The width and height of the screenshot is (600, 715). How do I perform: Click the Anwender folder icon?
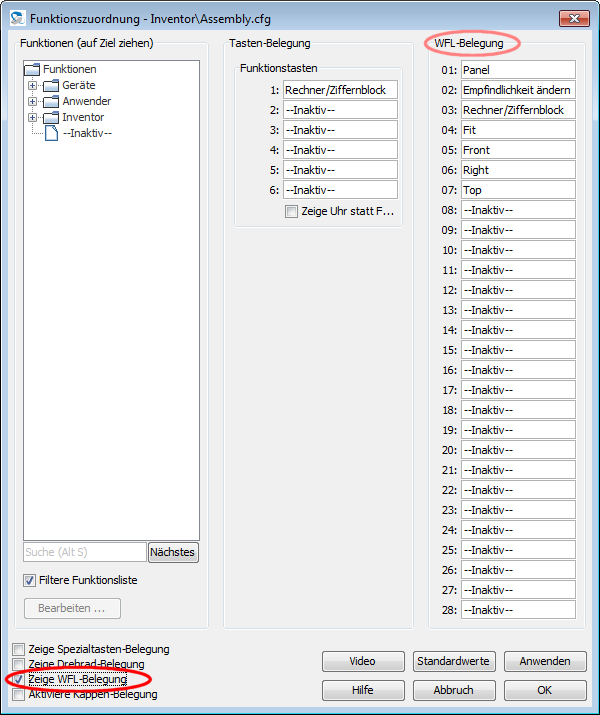point(50,102)
